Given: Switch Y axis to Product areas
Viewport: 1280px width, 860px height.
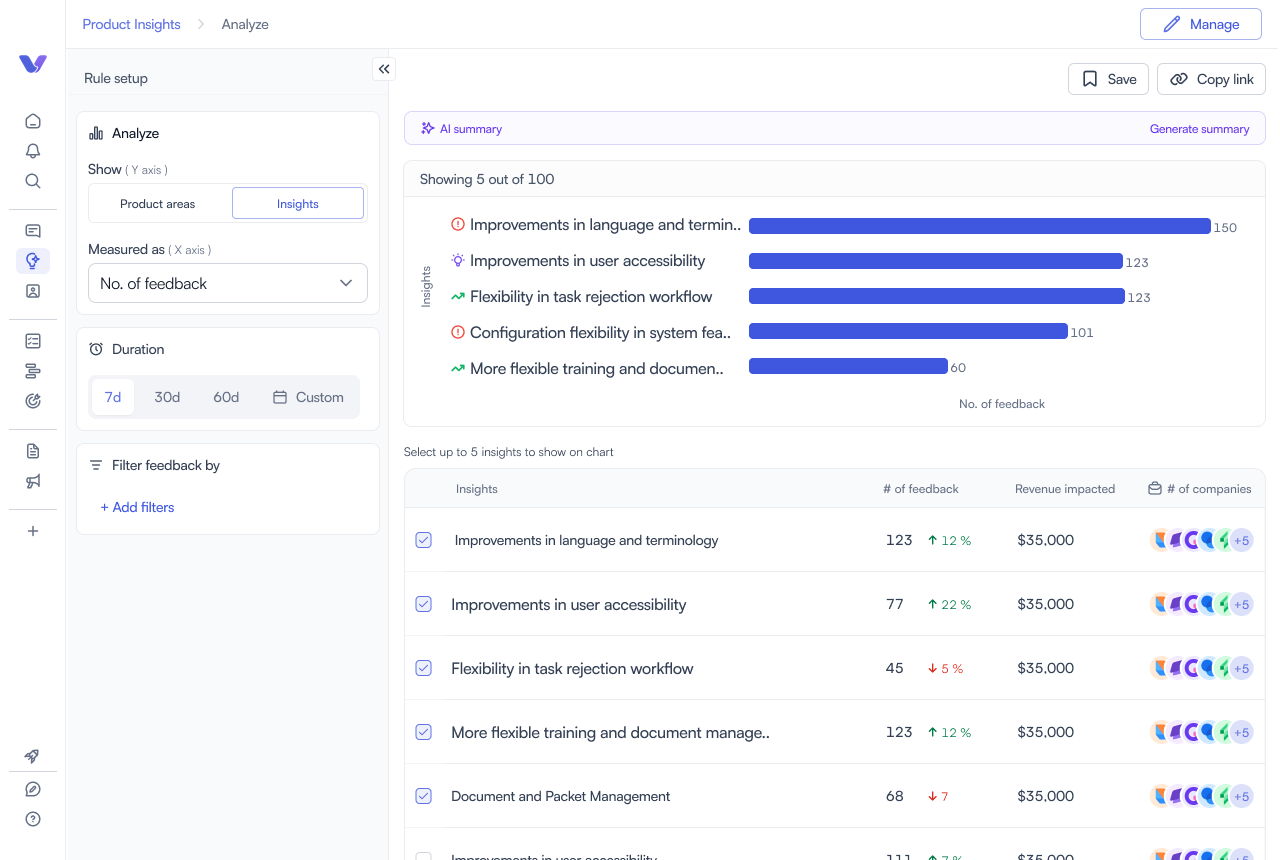Looking at the screenshot, I should 158,203.
